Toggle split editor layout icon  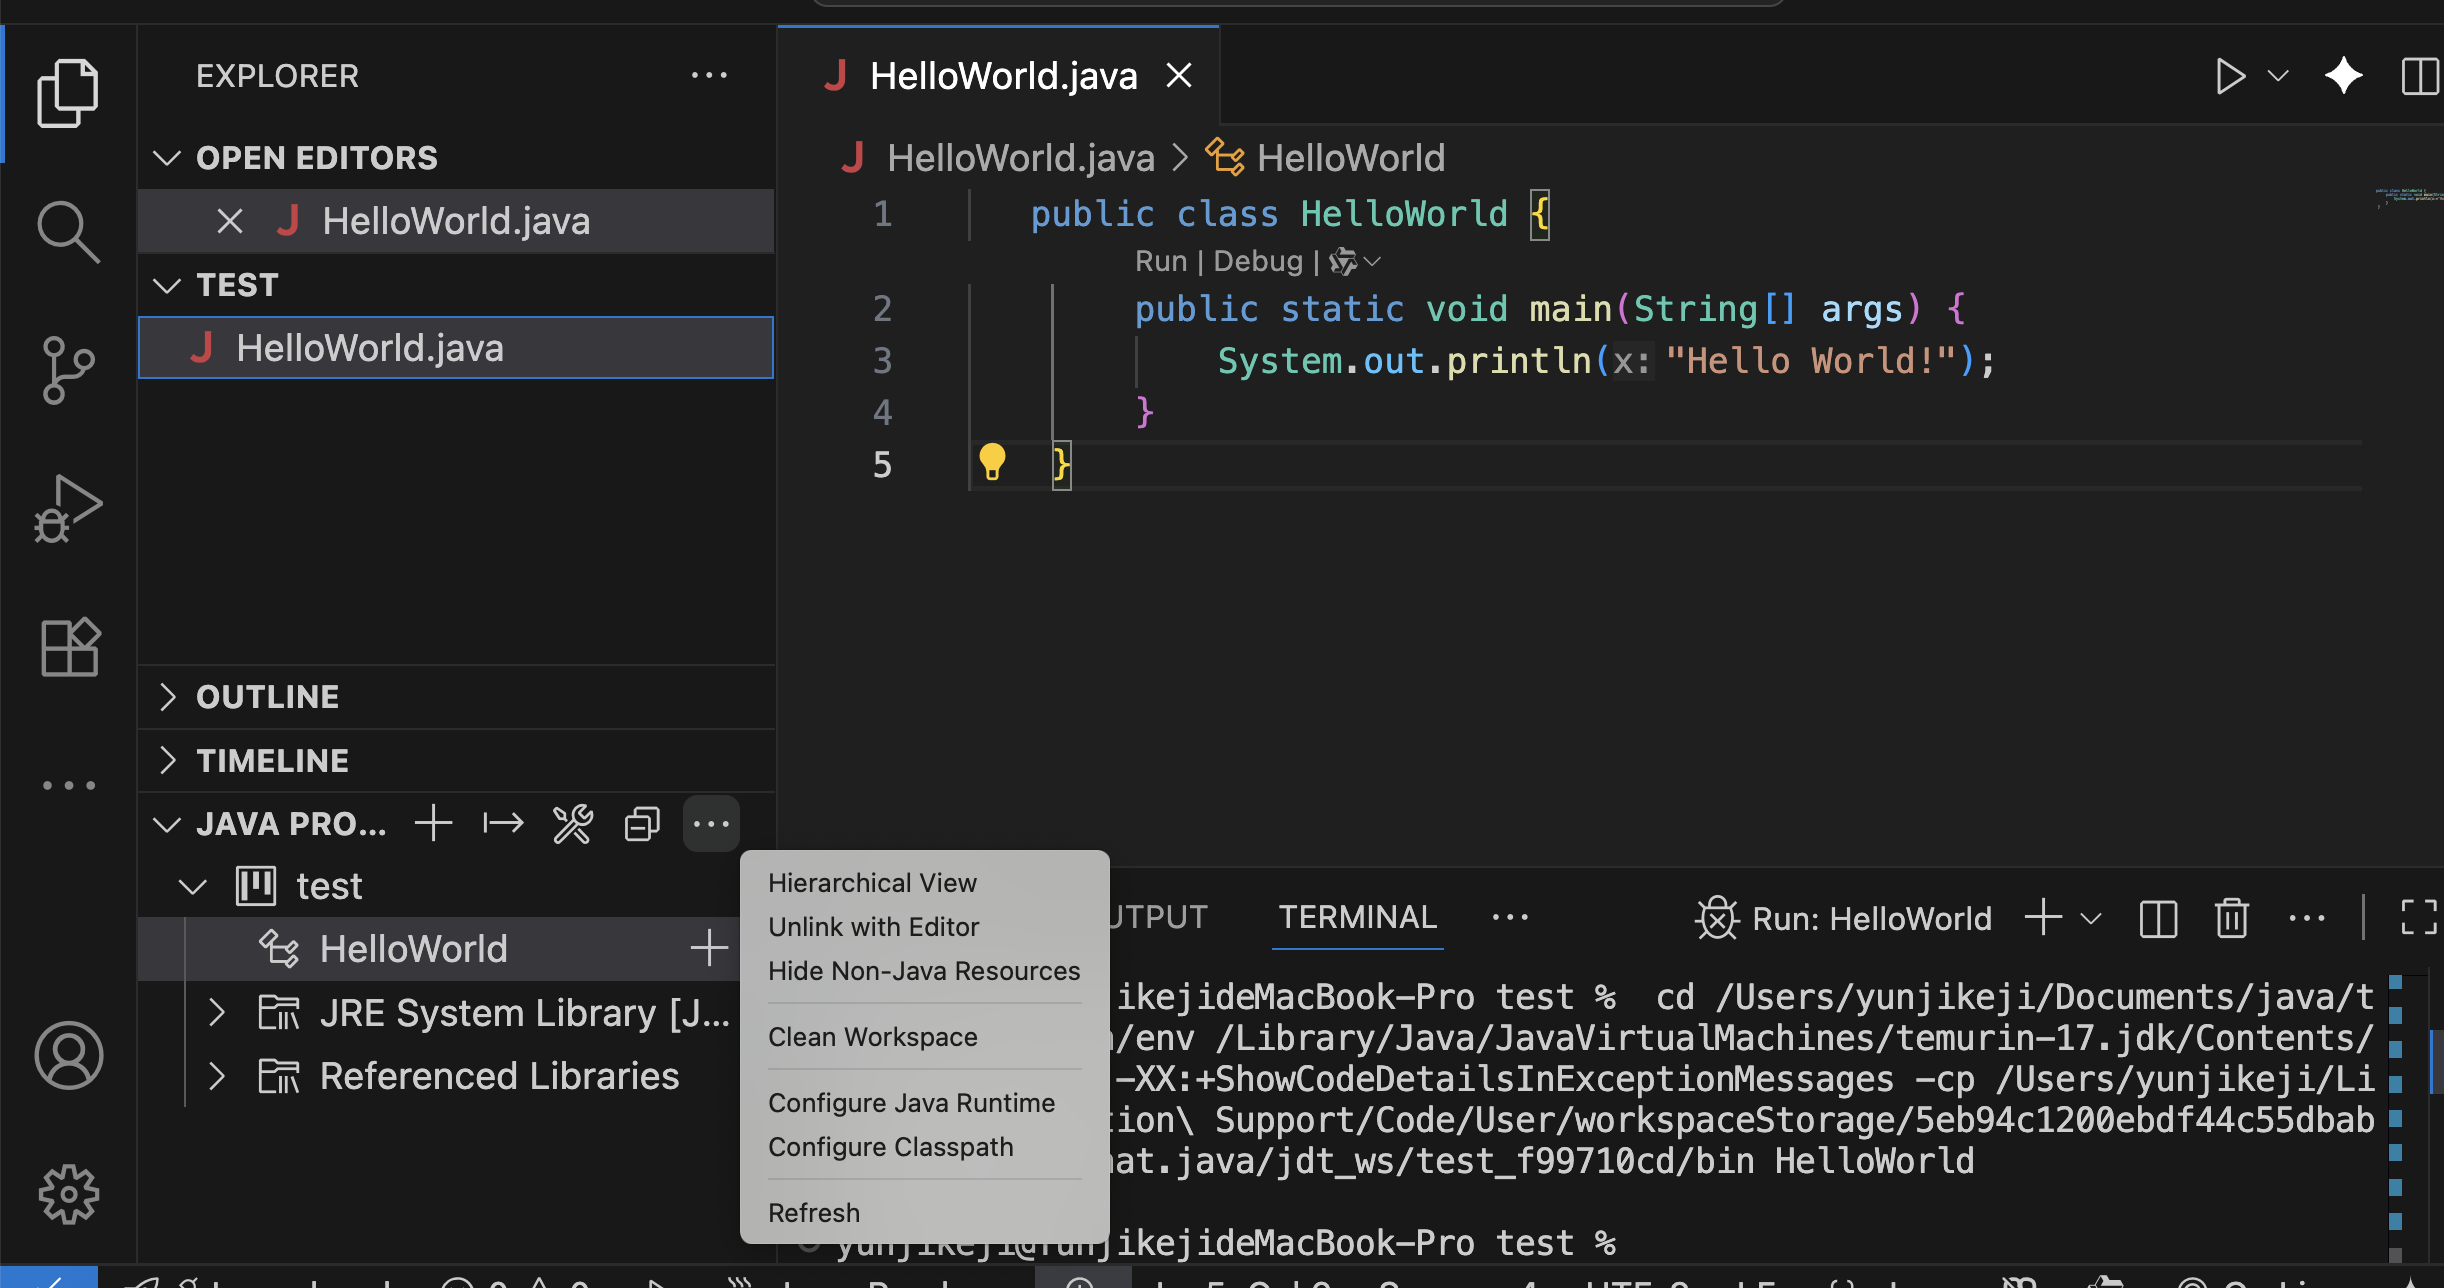[2419, 77]
